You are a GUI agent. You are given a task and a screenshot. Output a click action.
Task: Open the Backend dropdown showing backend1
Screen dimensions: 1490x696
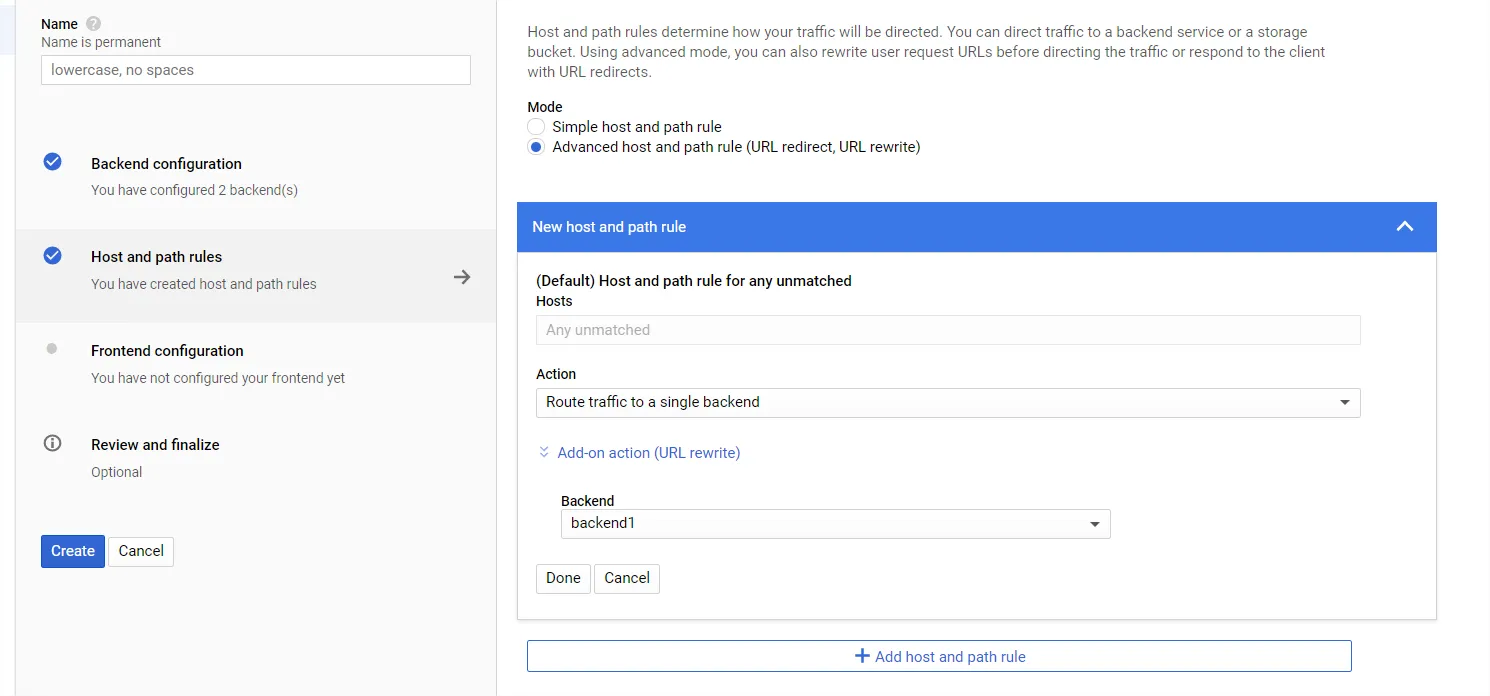click(835, 523)
